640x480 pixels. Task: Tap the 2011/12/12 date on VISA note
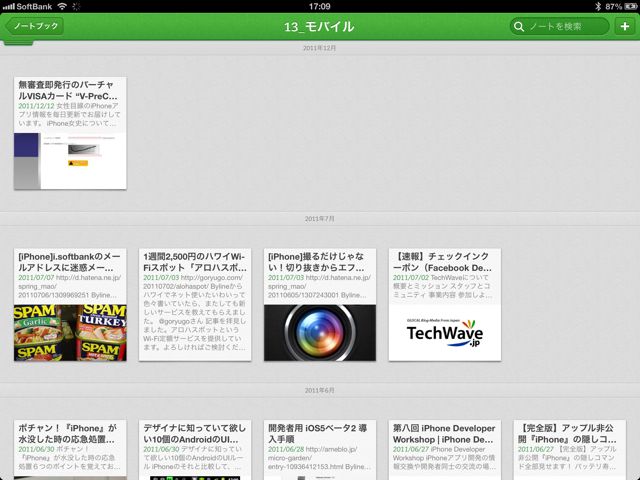tap(36, 106)
